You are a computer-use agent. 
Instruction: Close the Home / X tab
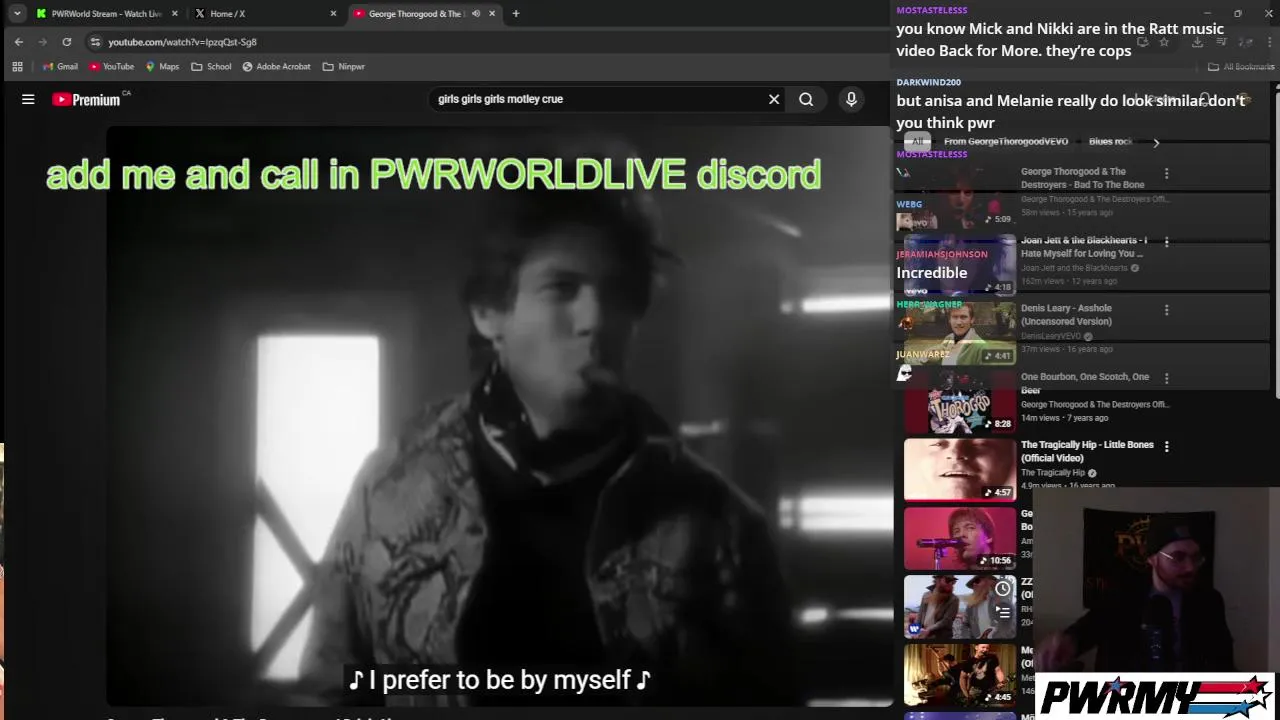tap(333, 14)
